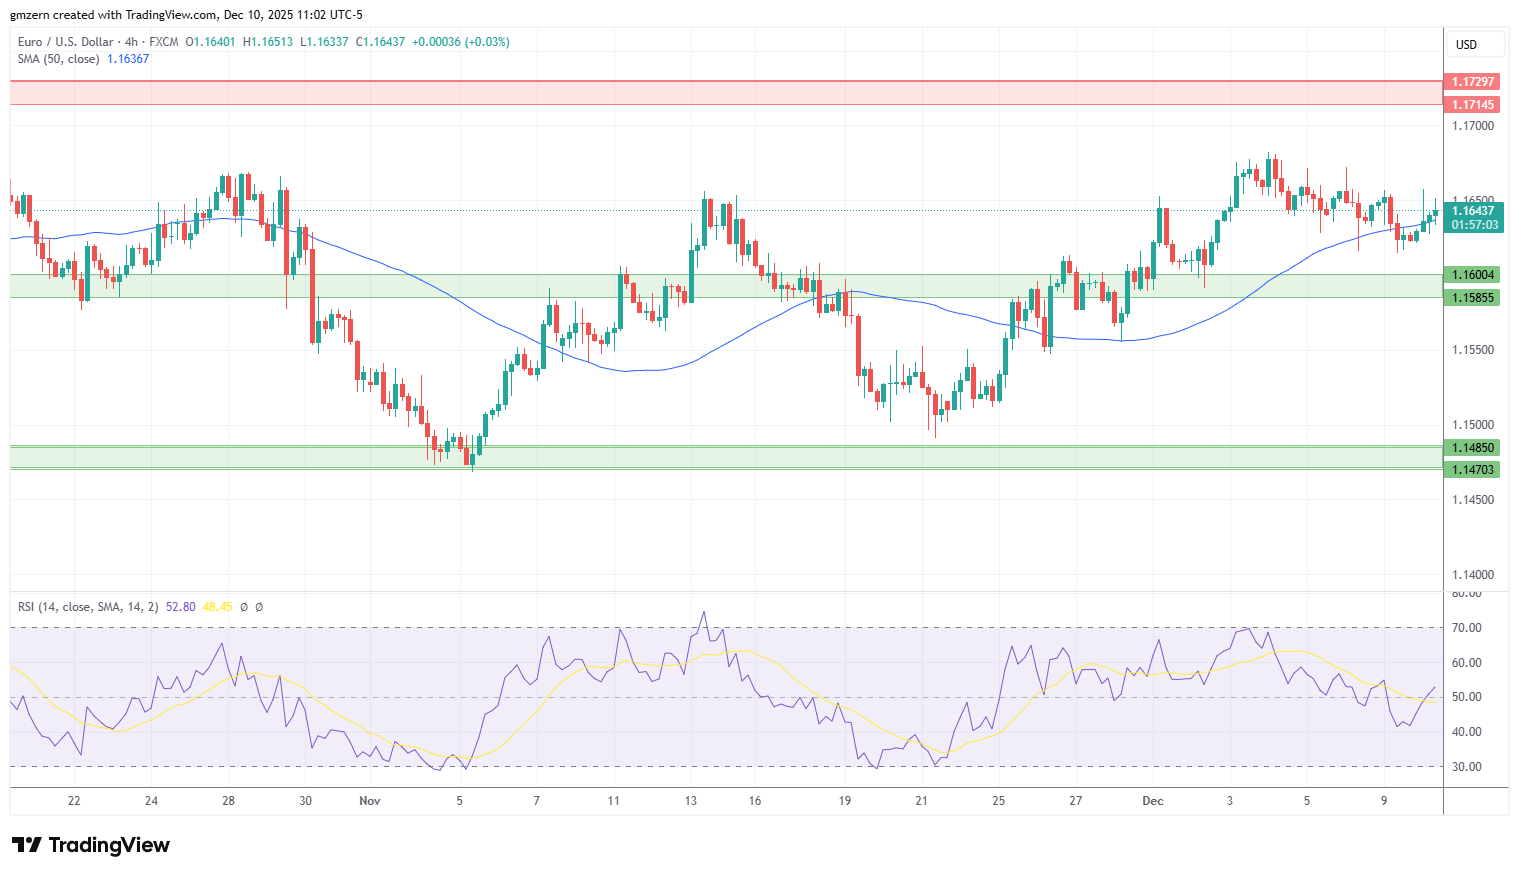Click the red resistance zone rectangle
Viewport: 1519px width, 875px height.
click(726, 93)
